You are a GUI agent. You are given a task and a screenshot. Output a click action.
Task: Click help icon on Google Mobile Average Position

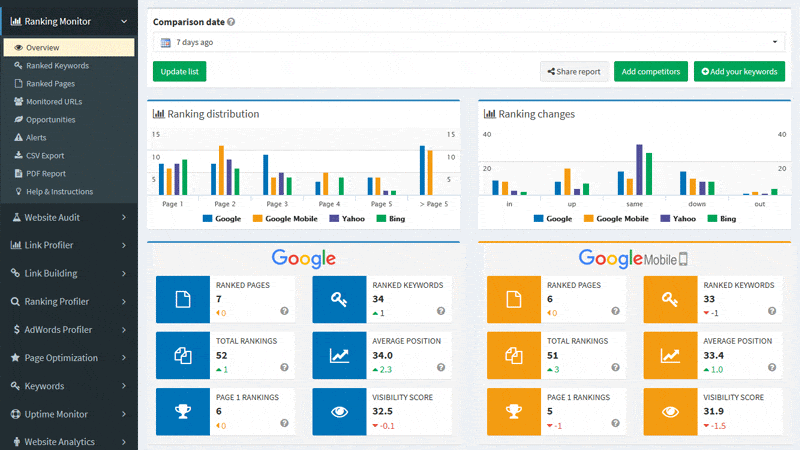(772, 367)
